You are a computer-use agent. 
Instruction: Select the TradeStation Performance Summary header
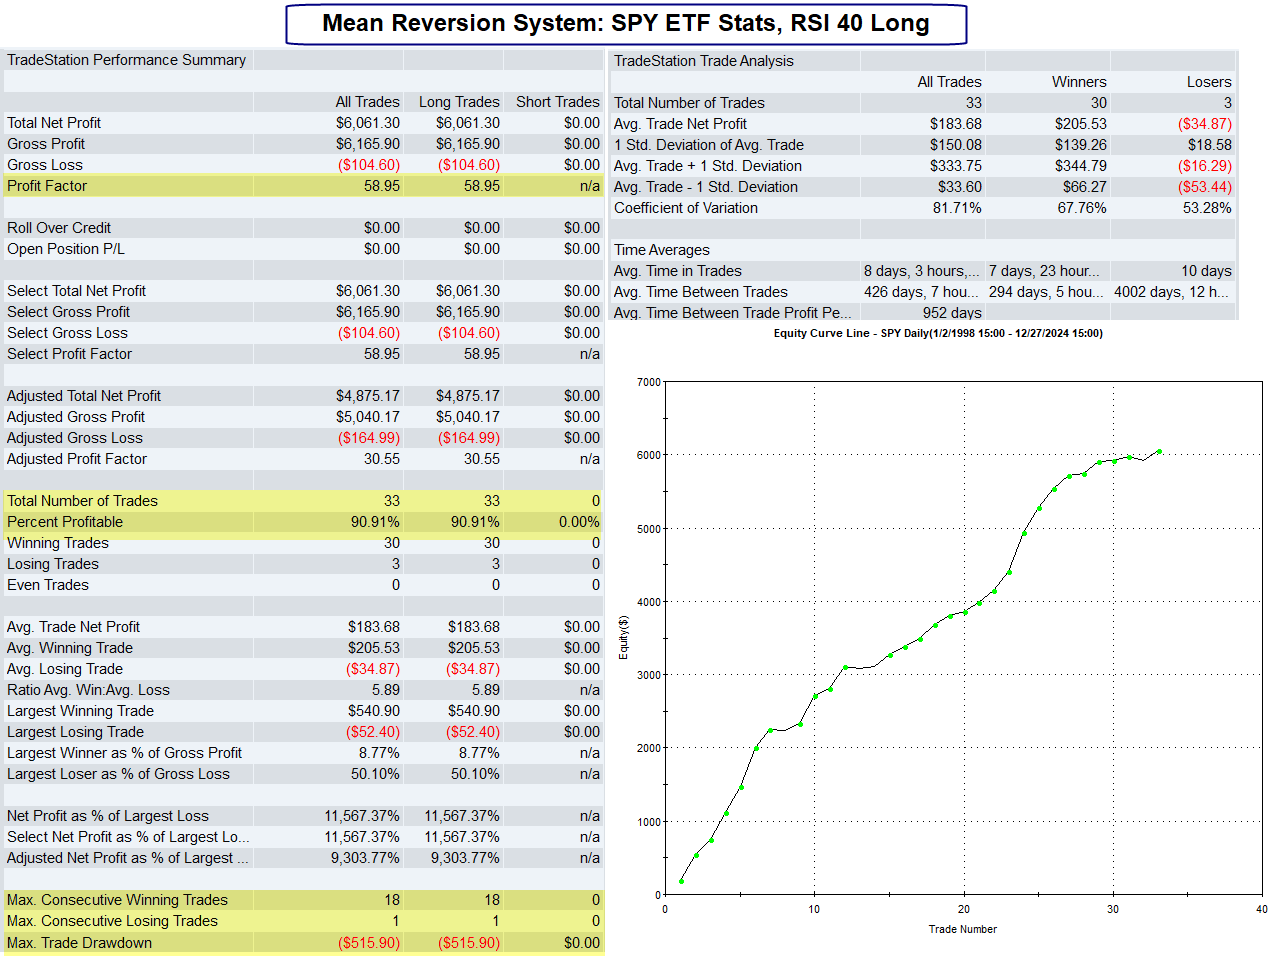pyautogui.click(x=126, y=60)
